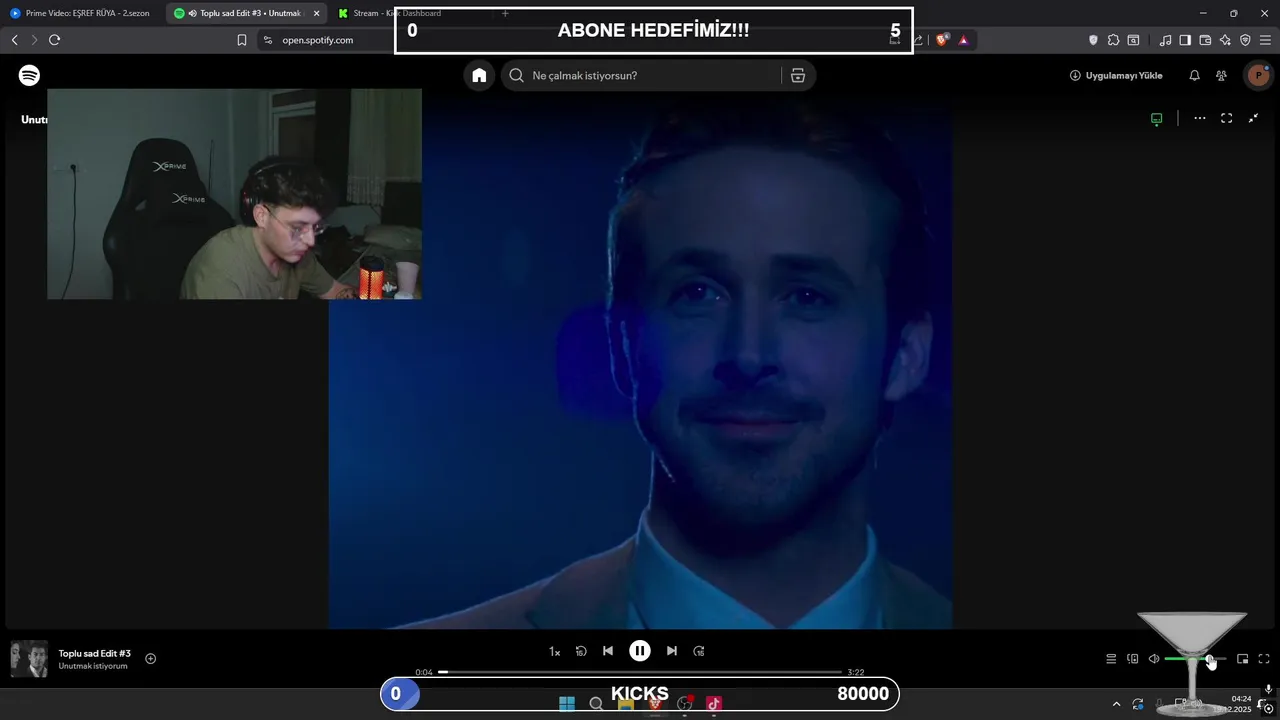Viewport: 1280px width, 720px height.
Task: Skip forward 15 seconds
Action: [699, 651]
